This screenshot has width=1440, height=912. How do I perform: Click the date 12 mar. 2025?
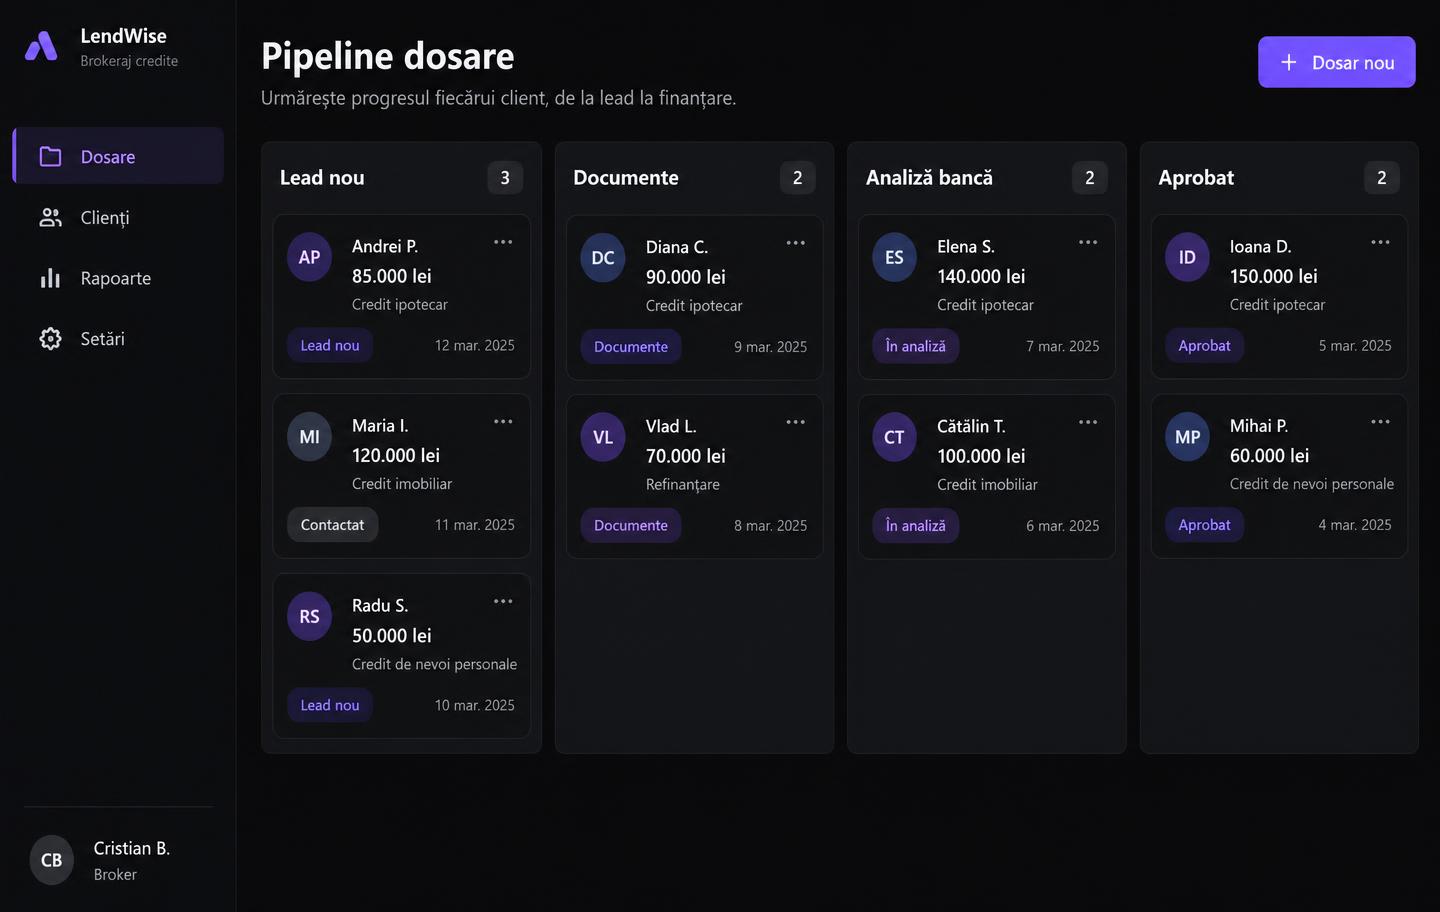[x=475, y=345]
